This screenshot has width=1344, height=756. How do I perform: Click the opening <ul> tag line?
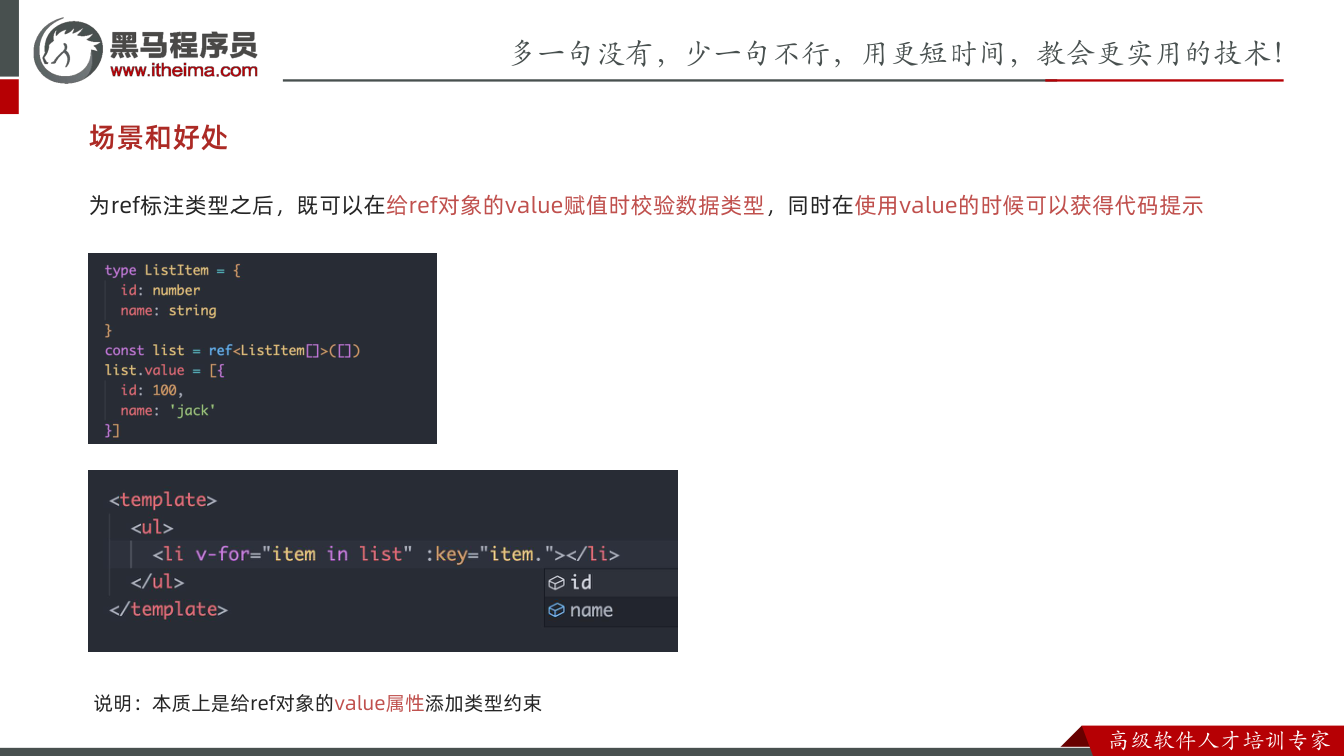[152, 527]
